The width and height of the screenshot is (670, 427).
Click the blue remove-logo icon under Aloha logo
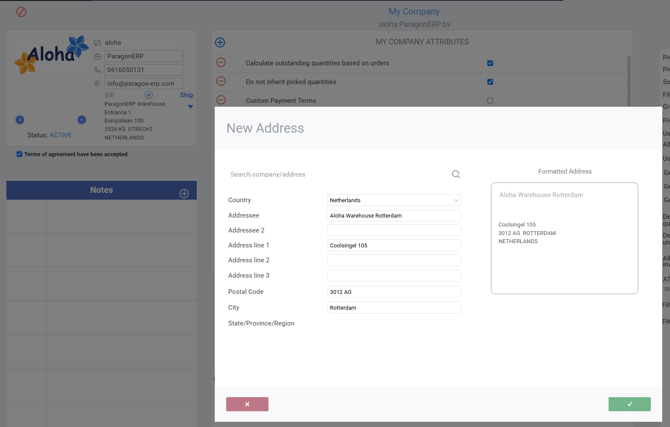[x=20, y=120]
